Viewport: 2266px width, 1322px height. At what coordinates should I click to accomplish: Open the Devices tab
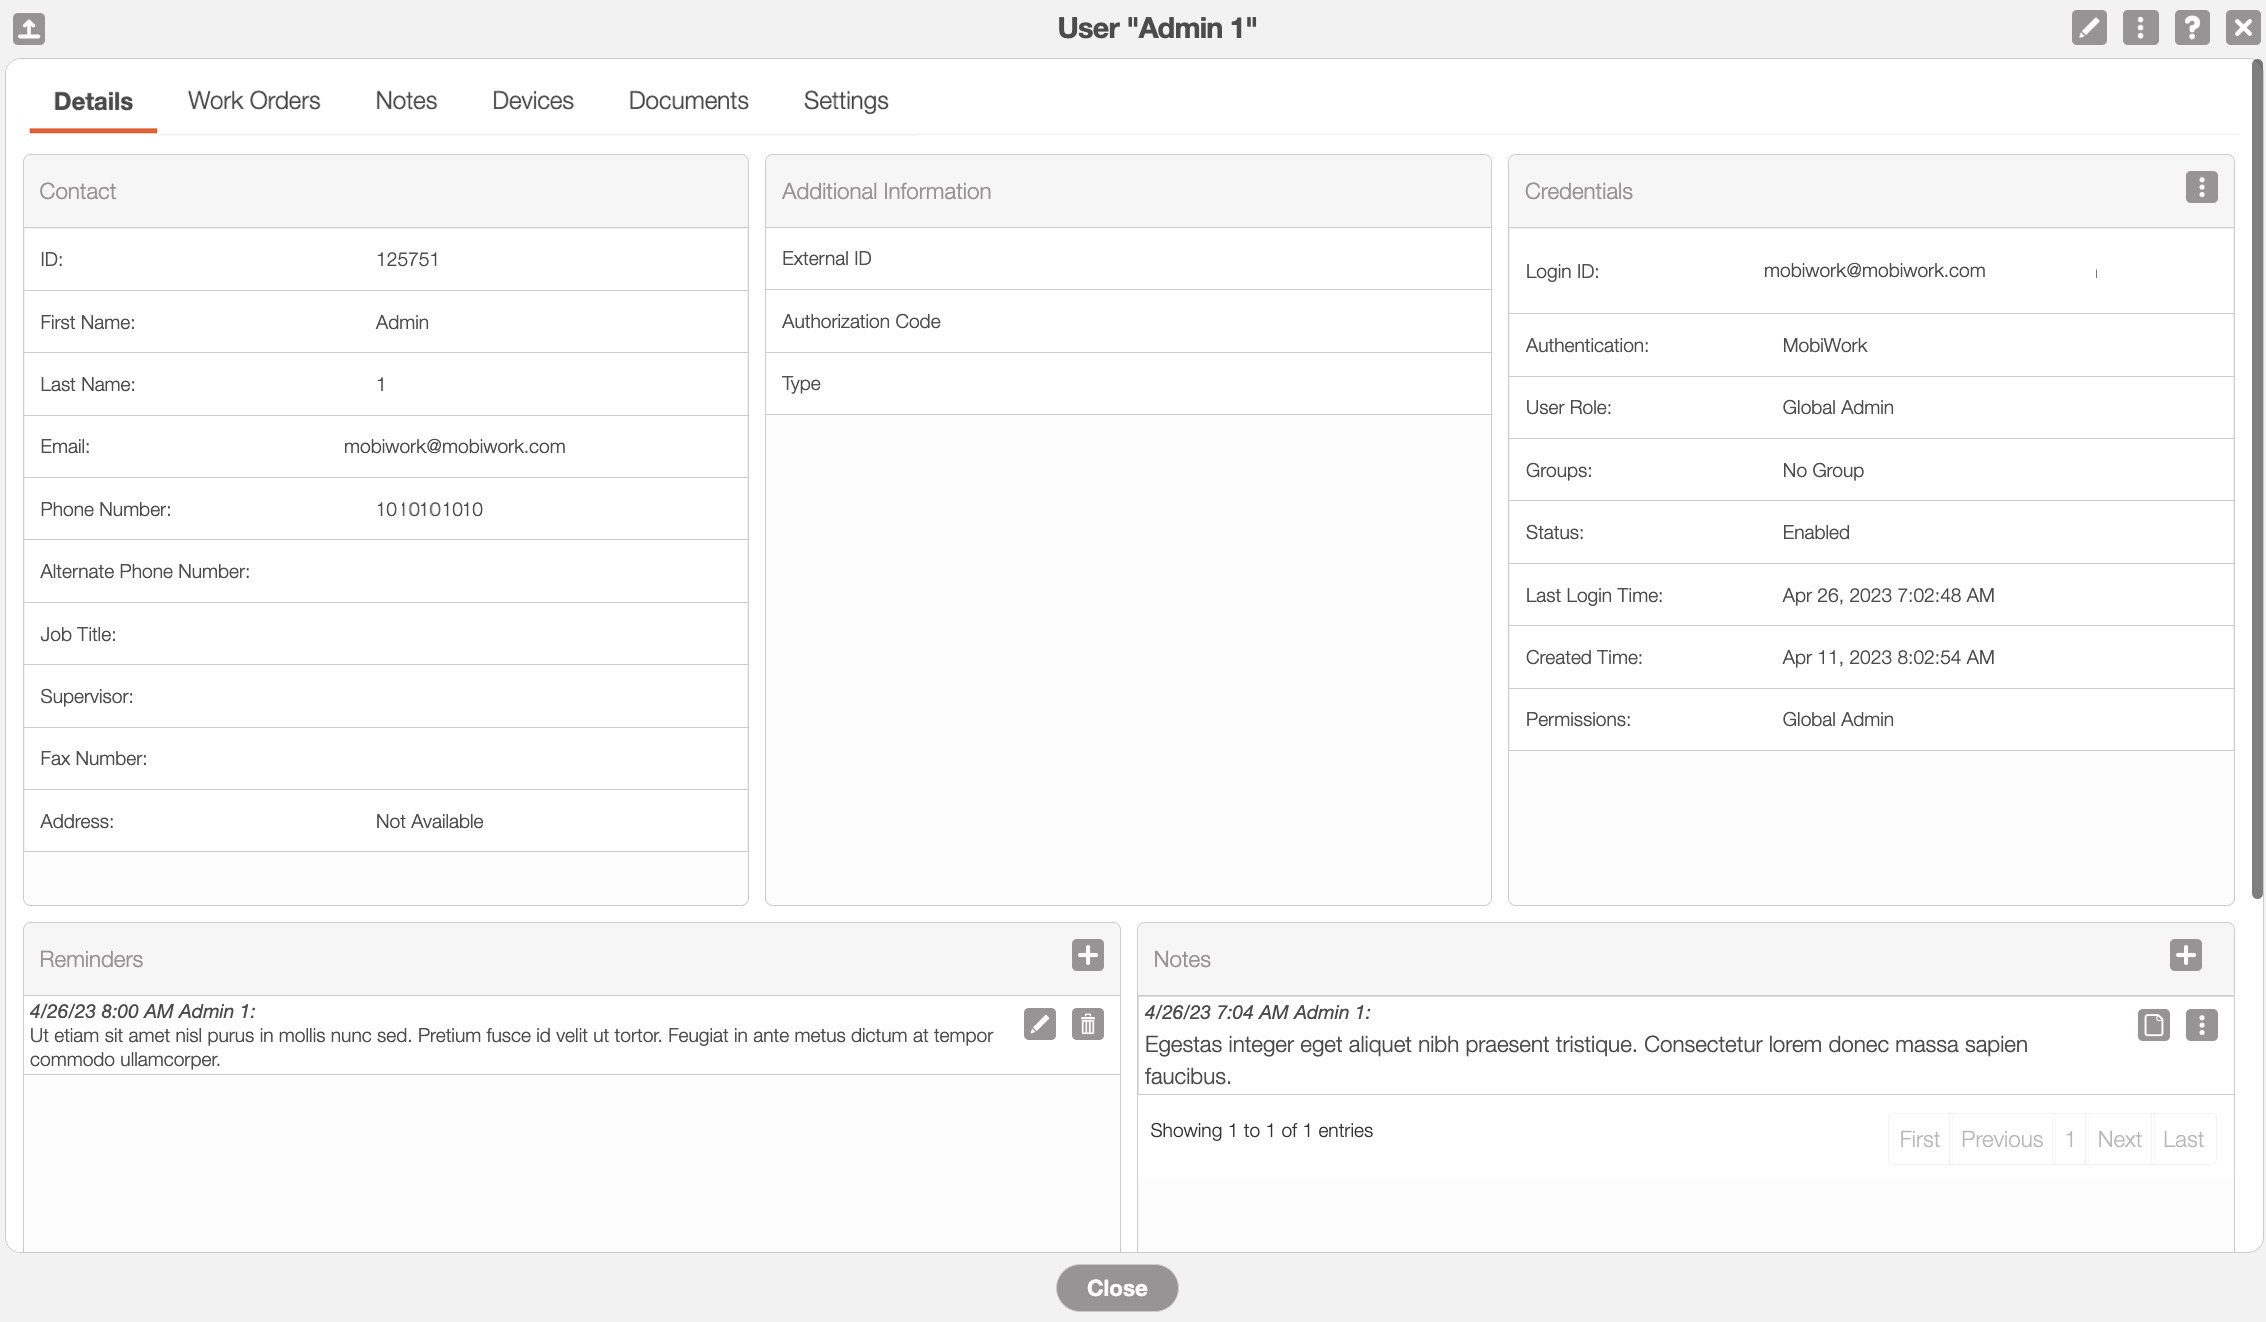tap(532, 101)
